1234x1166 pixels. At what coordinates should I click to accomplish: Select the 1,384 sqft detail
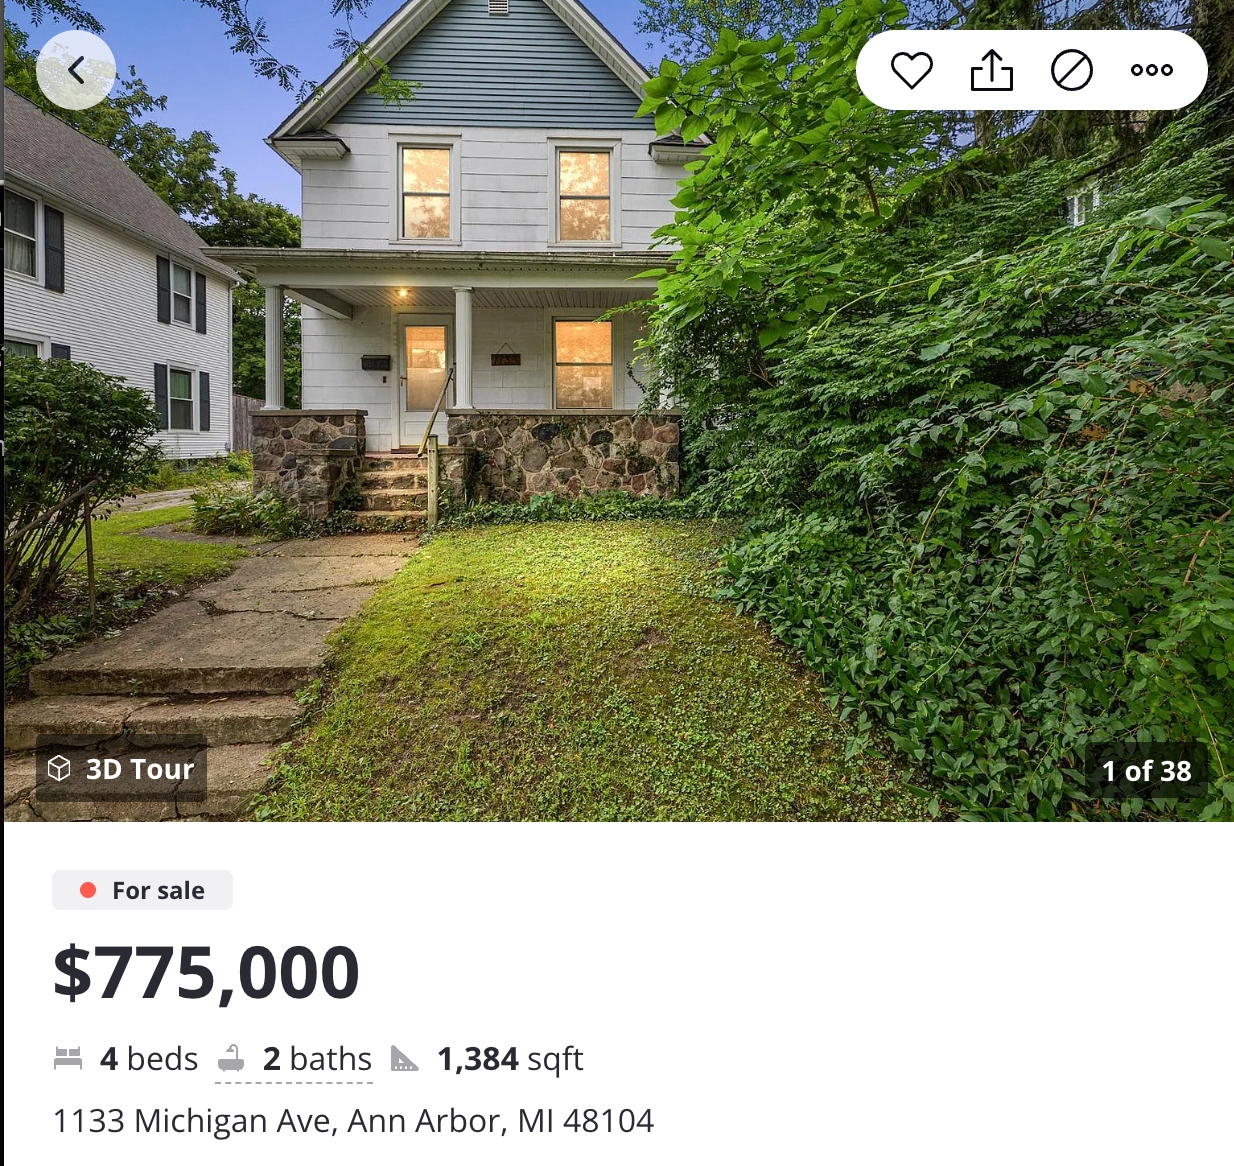point(510,1059)
